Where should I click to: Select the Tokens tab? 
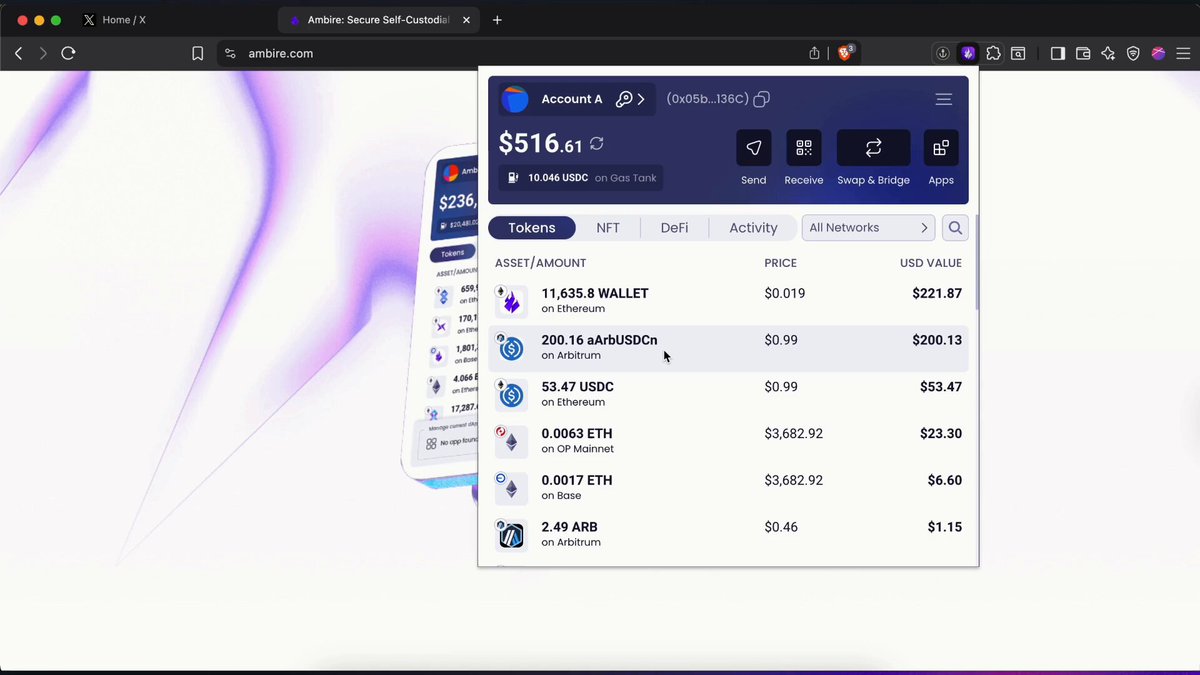click(532, 228)
